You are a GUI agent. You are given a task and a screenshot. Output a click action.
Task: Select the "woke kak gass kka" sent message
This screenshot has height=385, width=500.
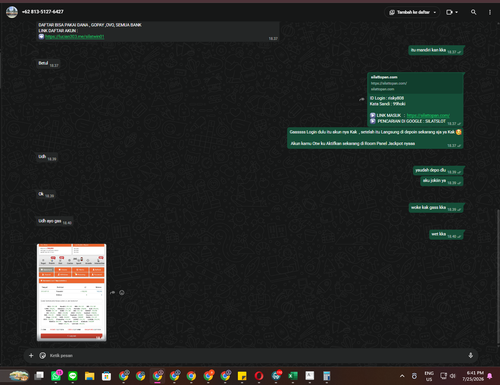tap(436, 208)
